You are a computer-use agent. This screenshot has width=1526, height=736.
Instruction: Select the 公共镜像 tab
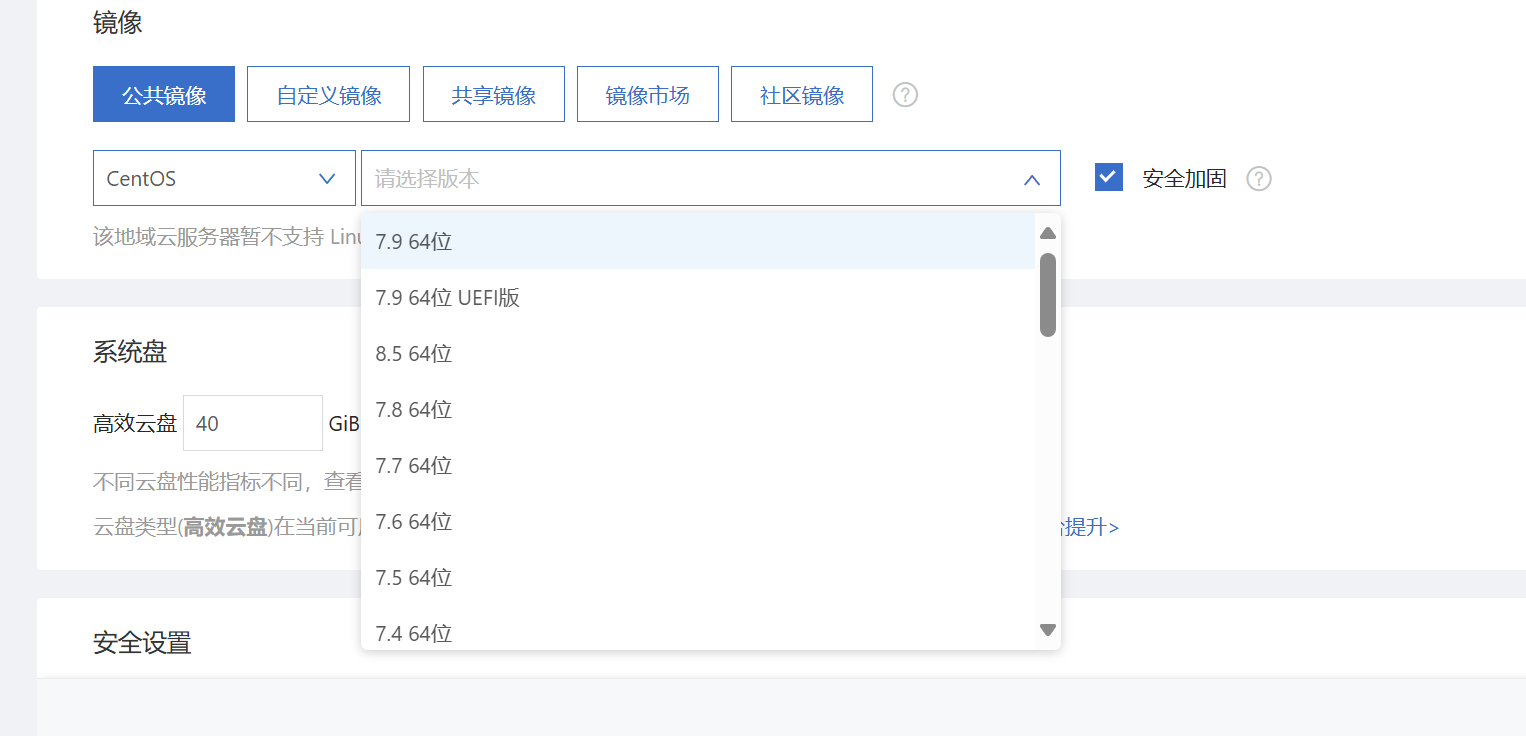[164, 94]
